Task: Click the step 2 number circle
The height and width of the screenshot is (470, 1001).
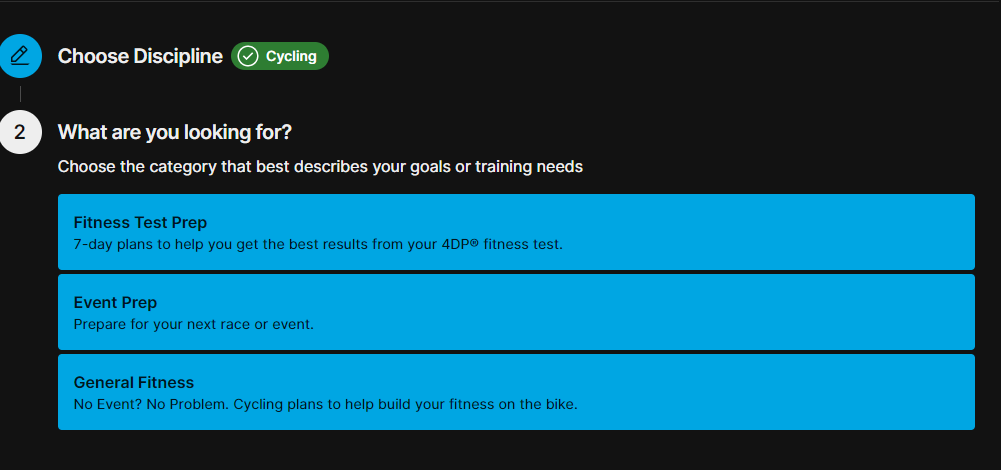Action: (20, 132)
